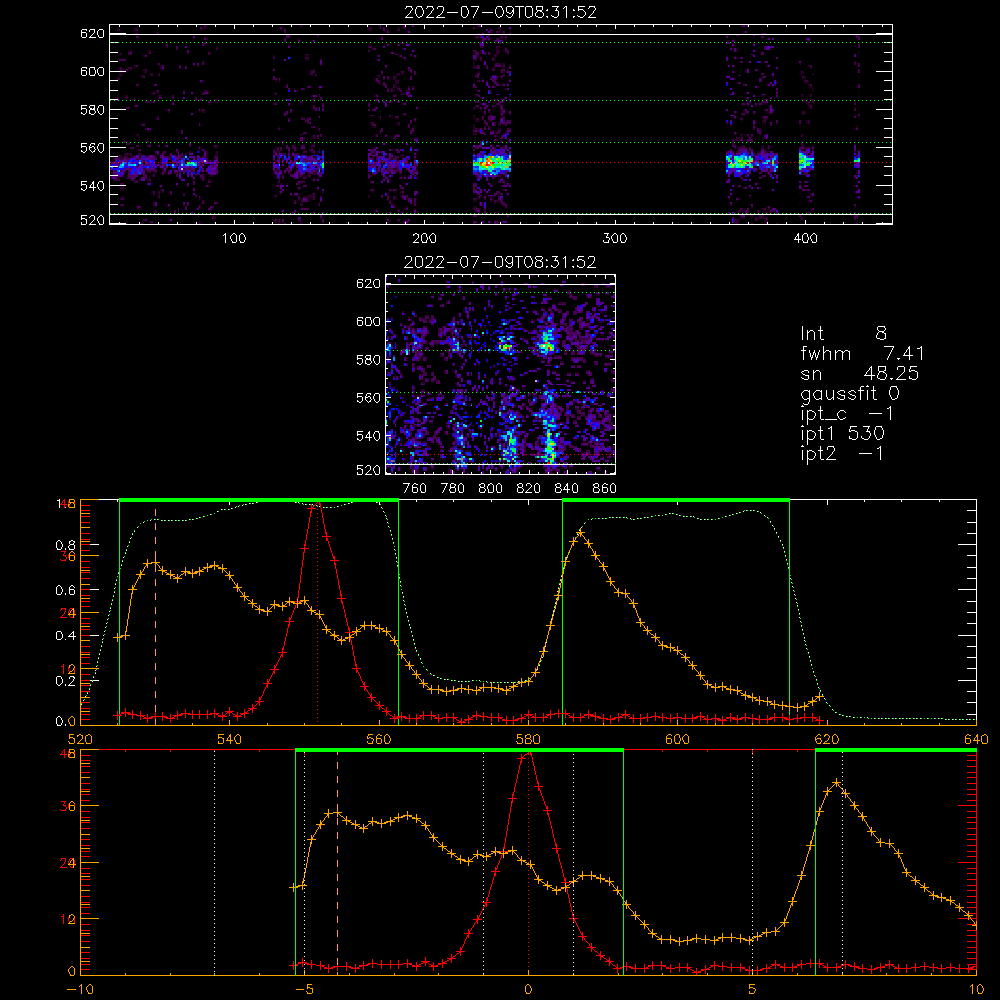The width and height of the screenshot is (1000, 1000).
Task: Select the 'fwhm 7.41' value
Action: (x=862, y=353)
